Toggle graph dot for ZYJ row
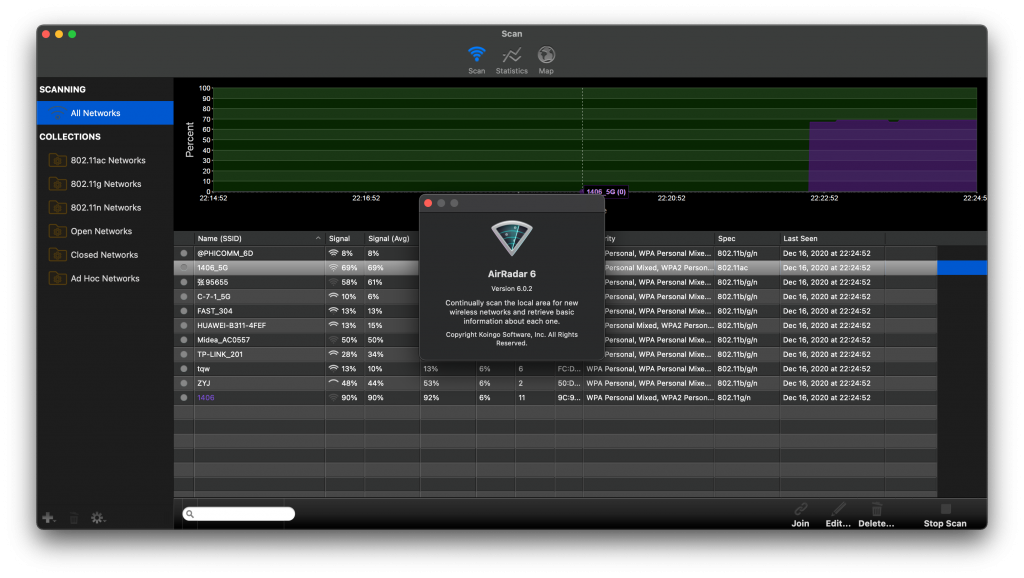1024x578 pixels. click(x=184, y=383)
